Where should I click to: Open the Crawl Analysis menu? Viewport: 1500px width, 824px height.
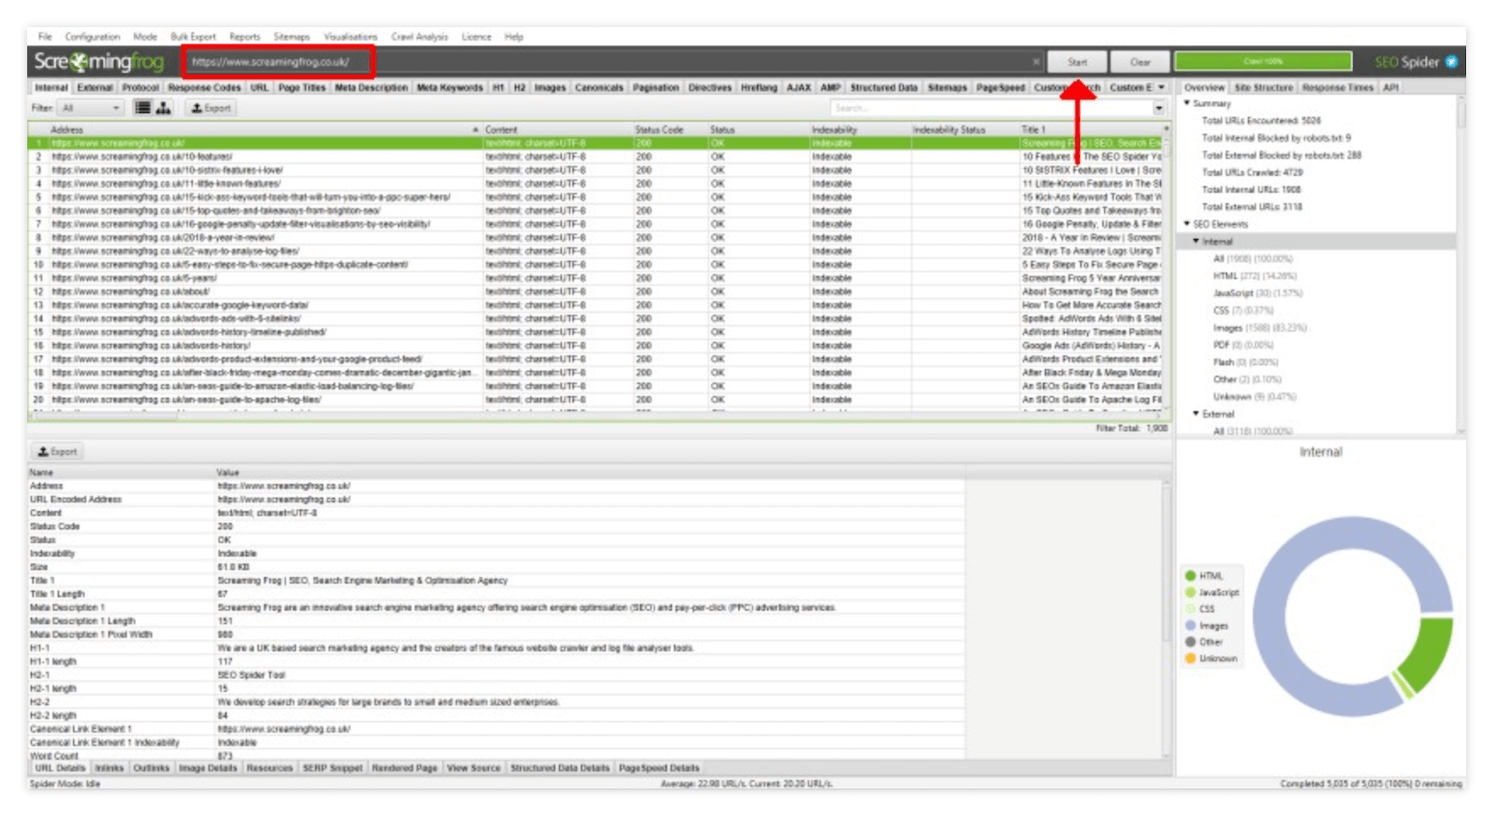419,37
